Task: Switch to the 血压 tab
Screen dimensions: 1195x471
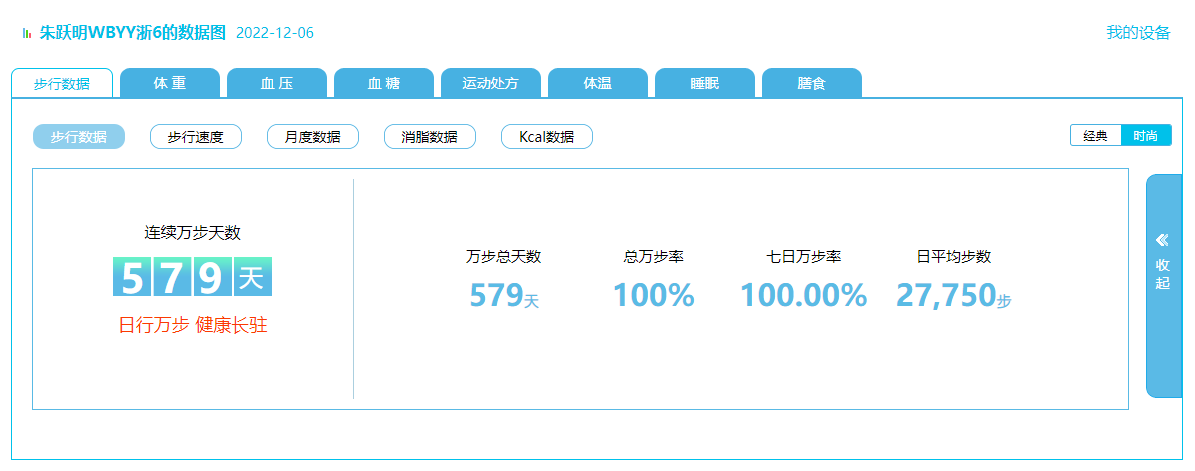Action: pyautogui.click(x=277, y=83)
